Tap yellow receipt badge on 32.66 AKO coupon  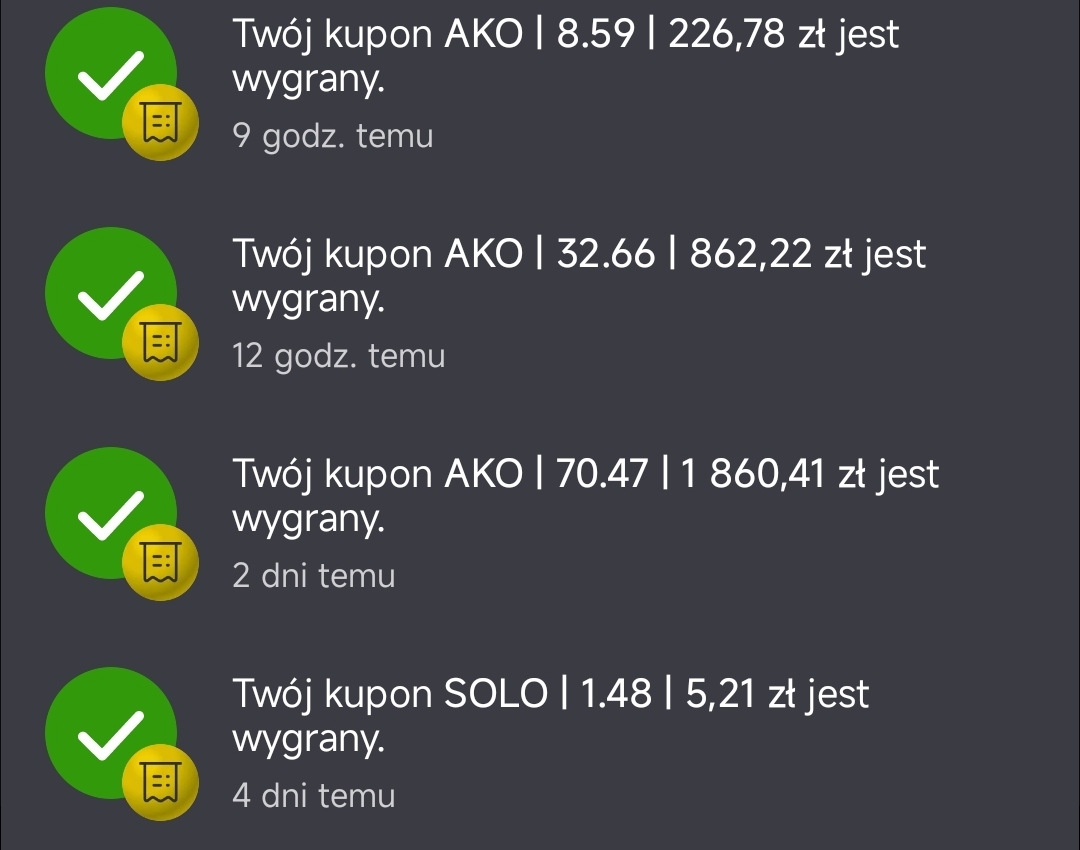[x=160, y=342]
